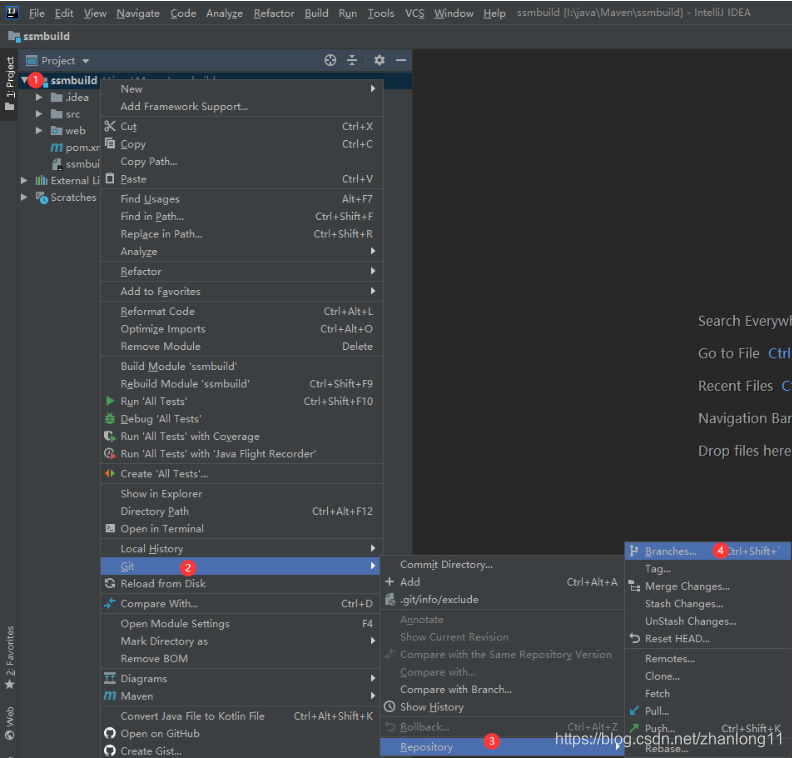This screenshot has height=758, width=792.
Task: Select Git in context menu
Action: point(240,566)
